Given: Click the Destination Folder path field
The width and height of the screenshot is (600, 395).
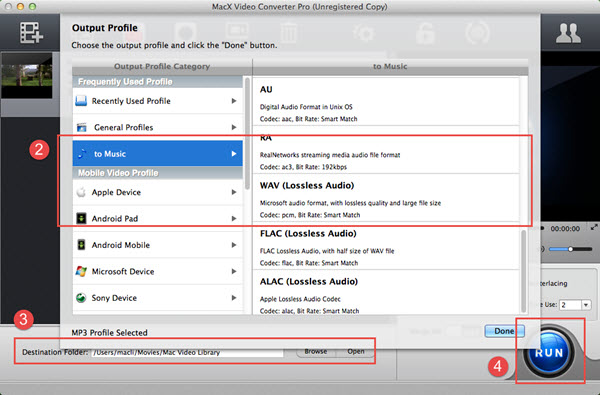Looking at the screenshot, I should coord(188,353).
